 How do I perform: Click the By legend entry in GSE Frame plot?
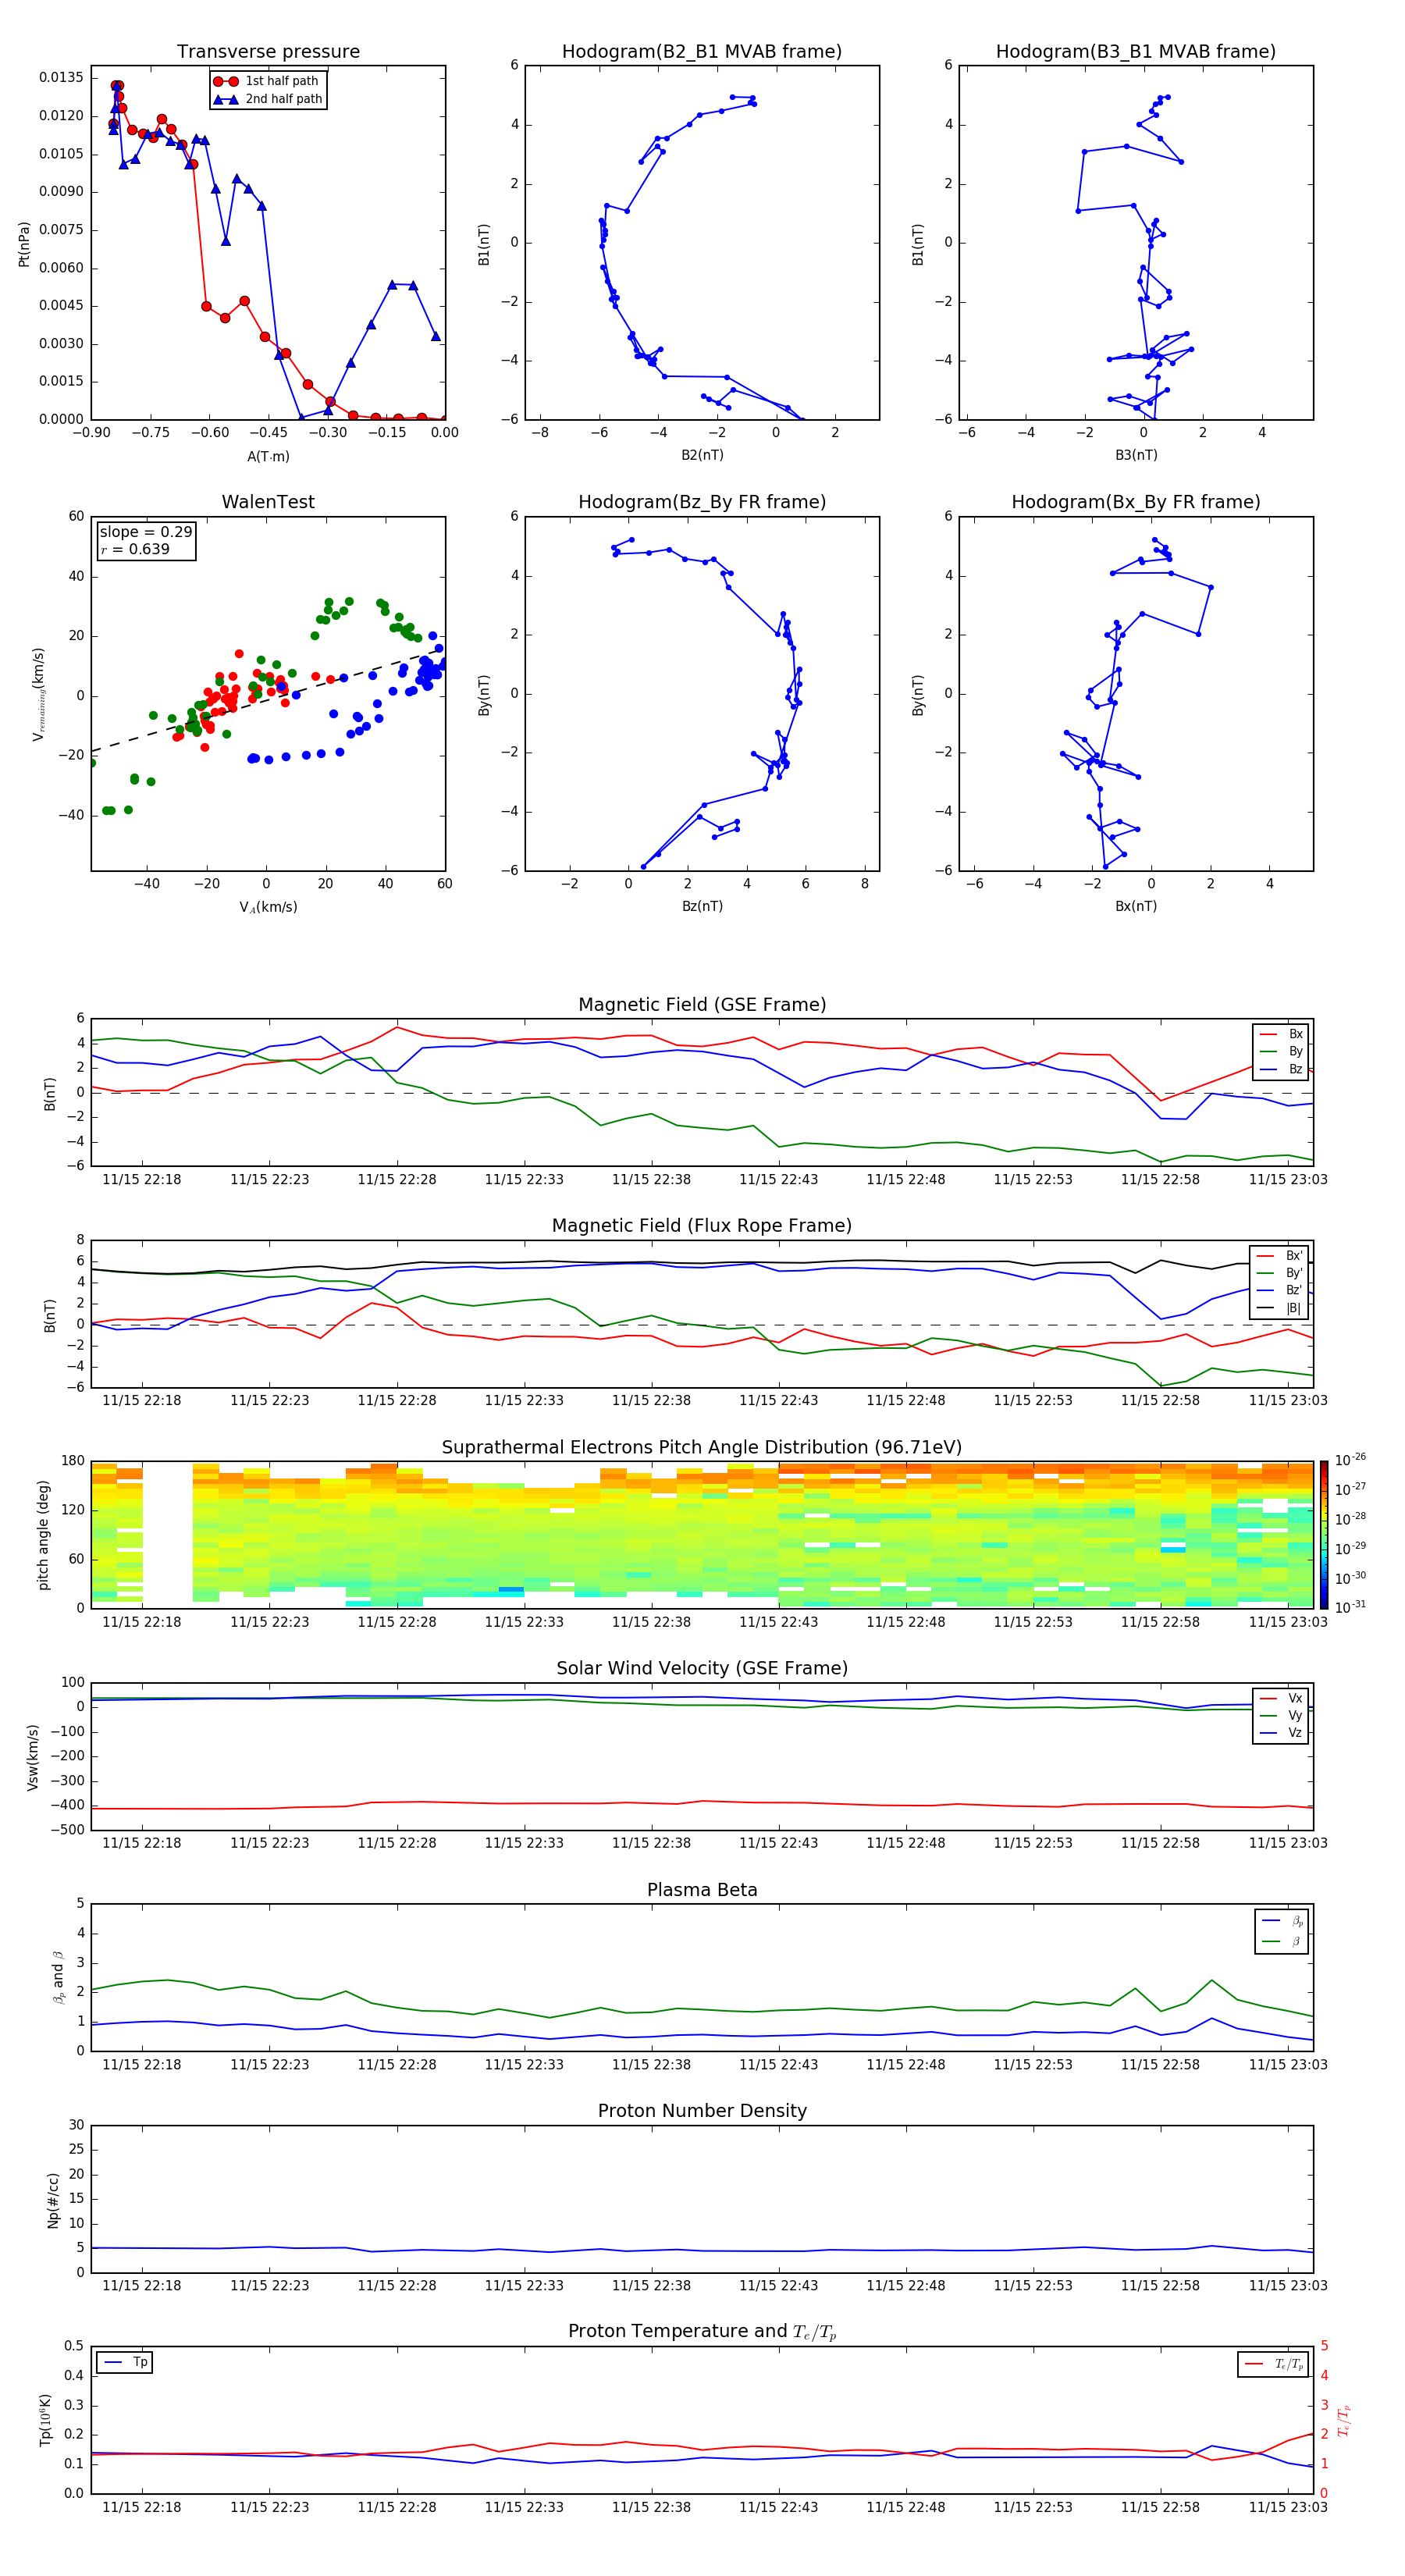click(1281, 1051)
